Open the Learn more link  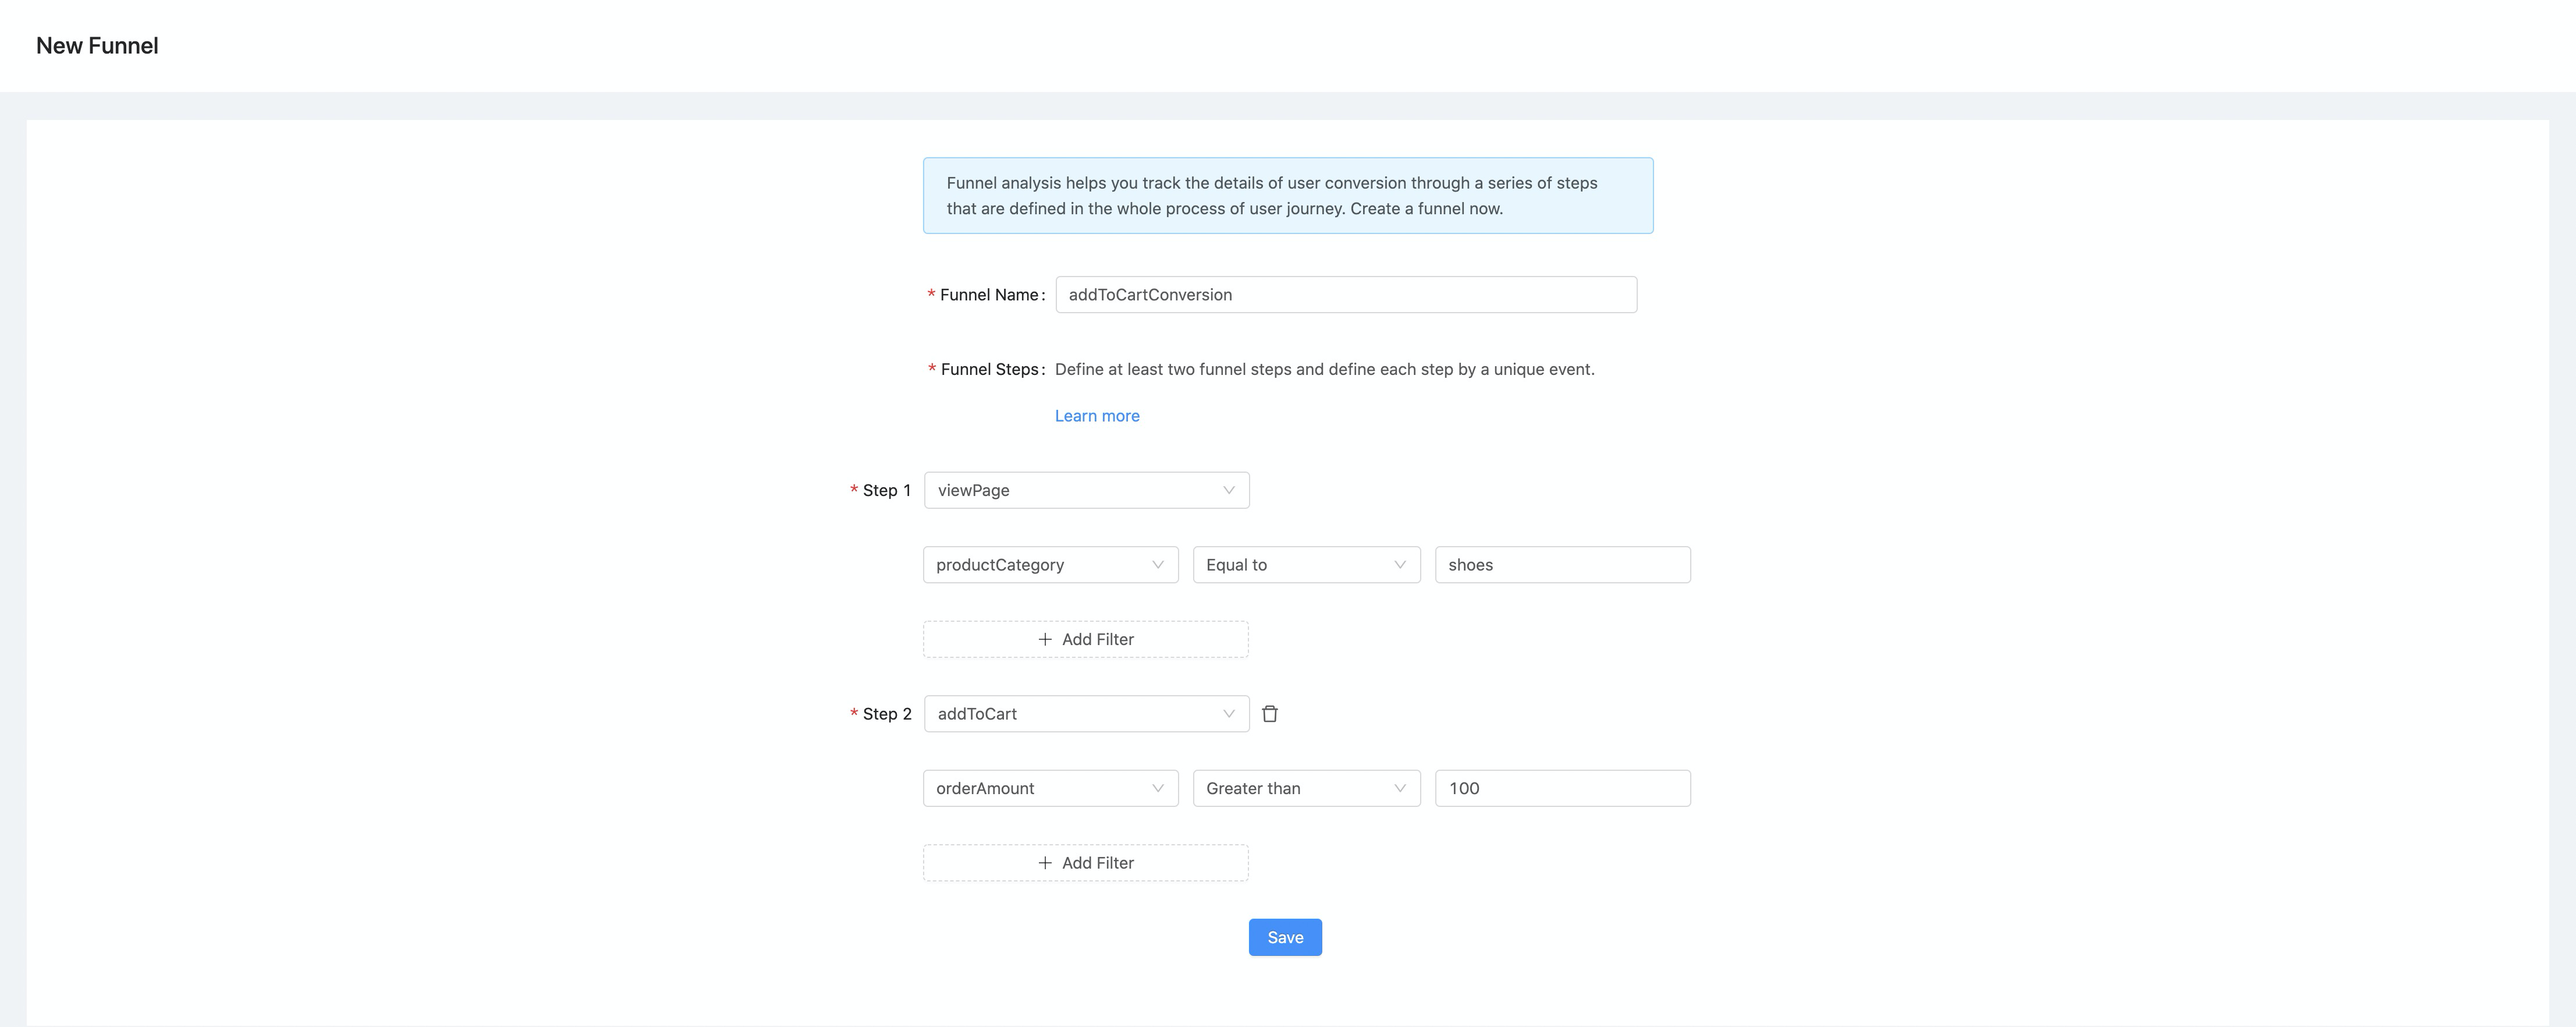click(1096, 416)
